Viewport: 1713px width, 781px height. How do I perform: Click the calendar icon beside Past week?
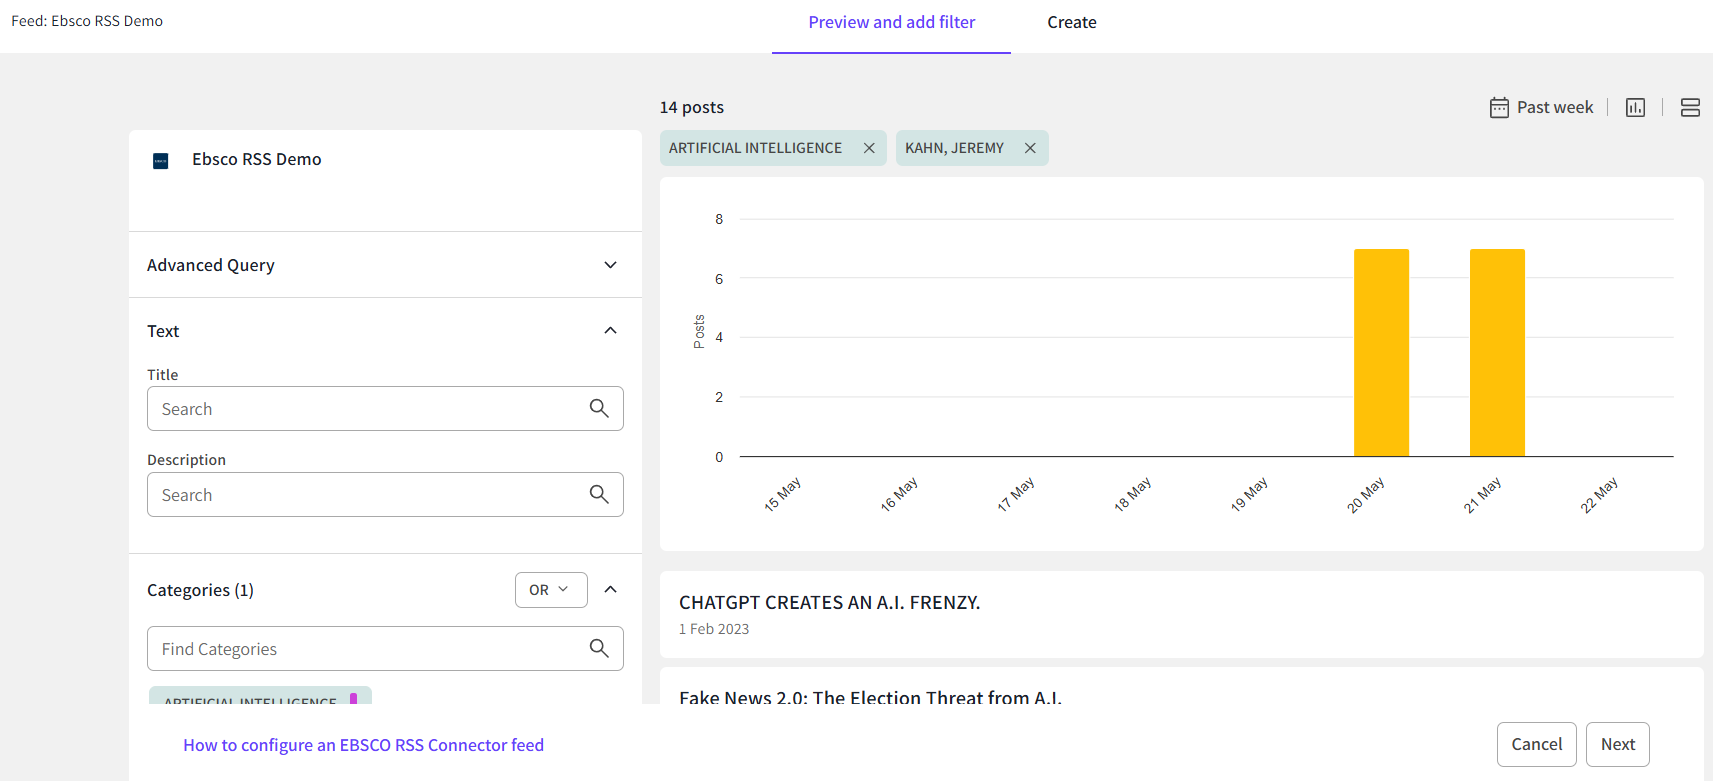(1499, 108)
